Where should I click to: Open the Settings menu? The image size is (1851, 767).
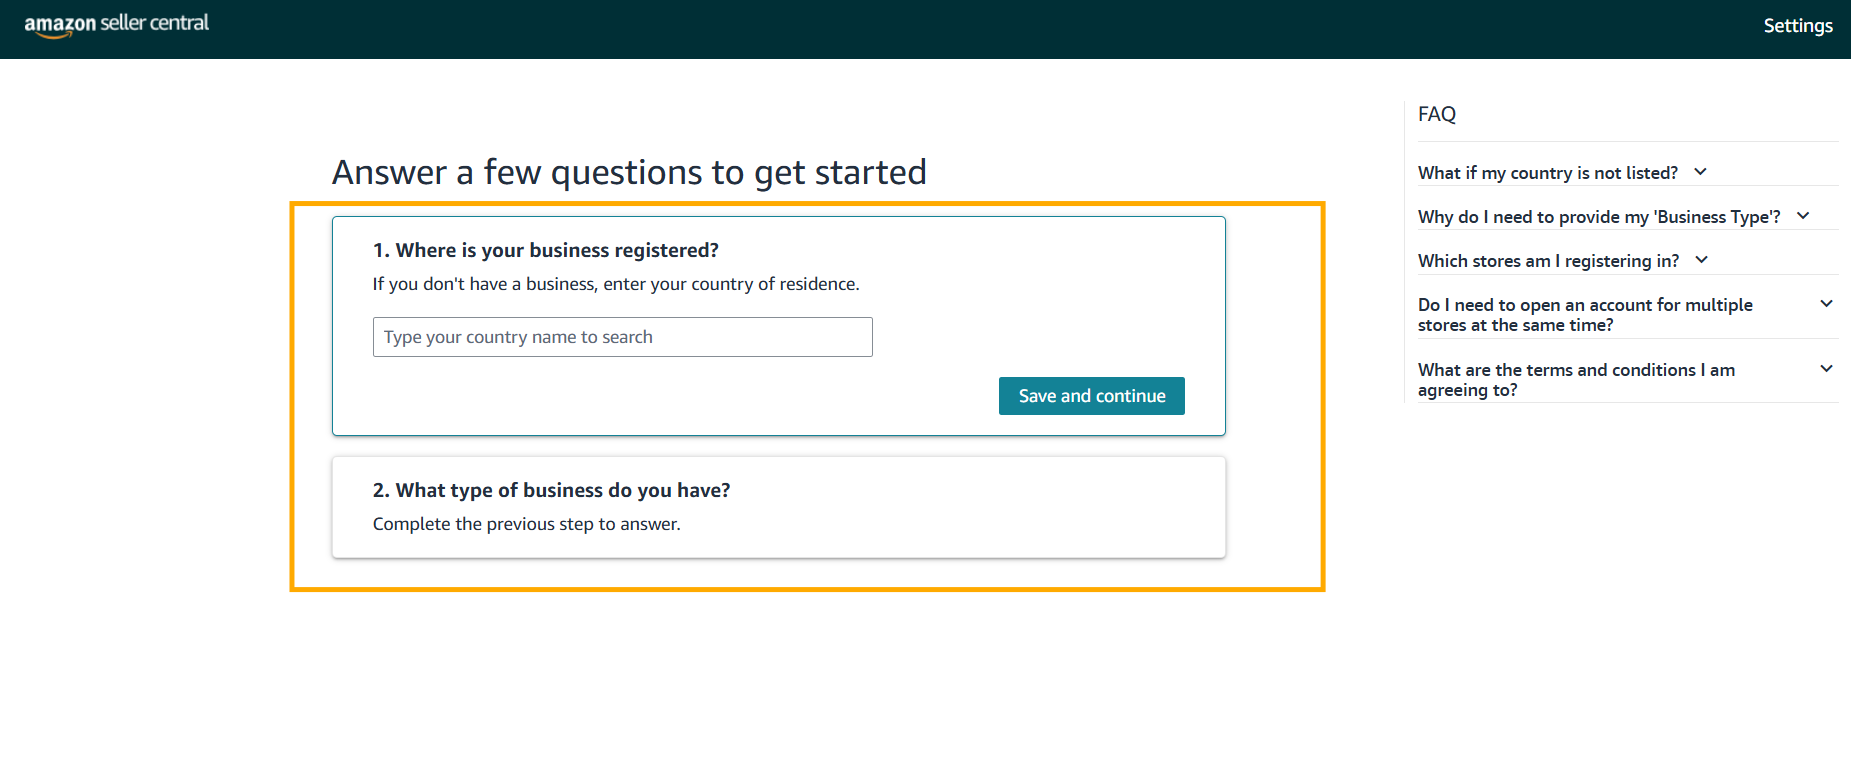coord(1797,26)
